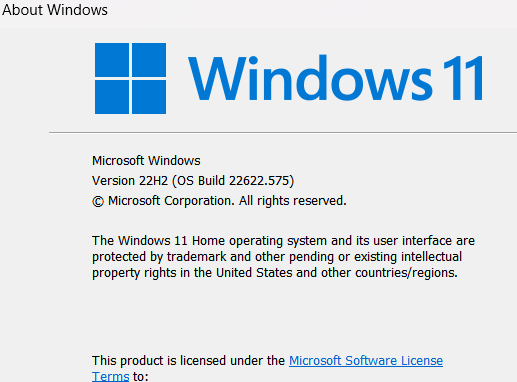
Task: Click the Microsoft Corporation copyright line
Action: pos(219,201)
